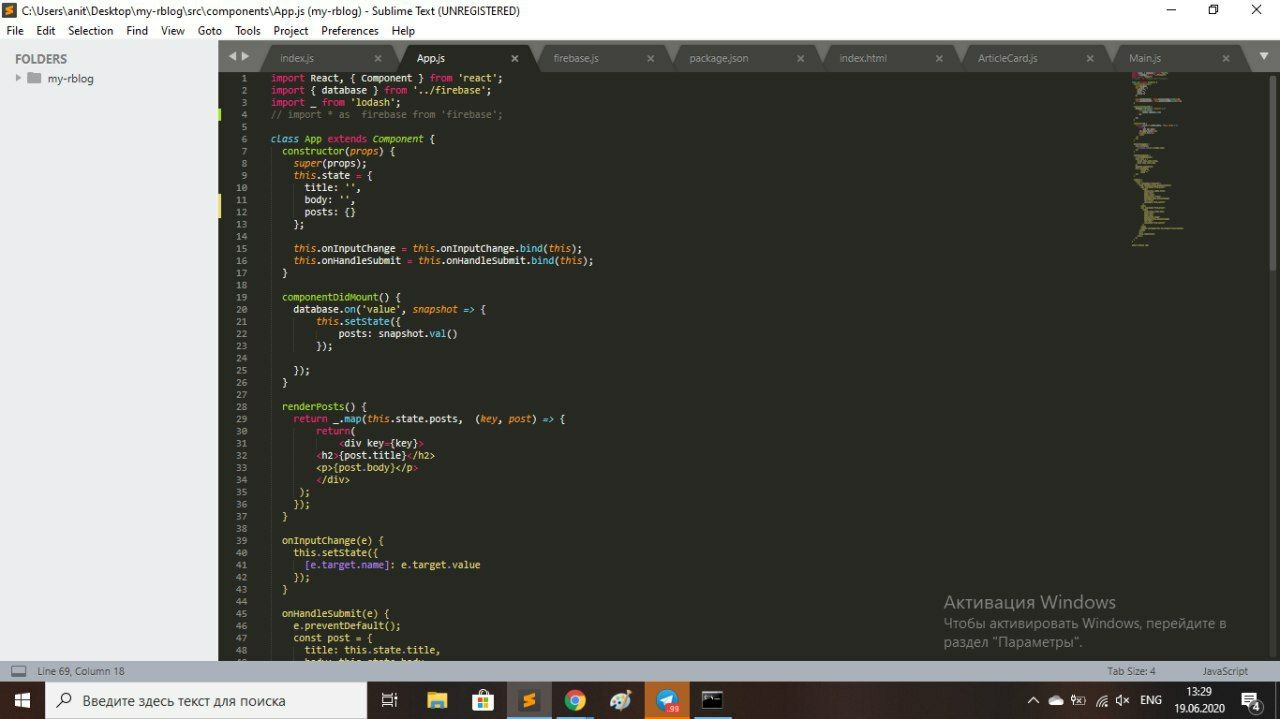This screenshot has height=719, width=1280.
Task: Open File Explorer from the taskbar
Action: point(437,700)
